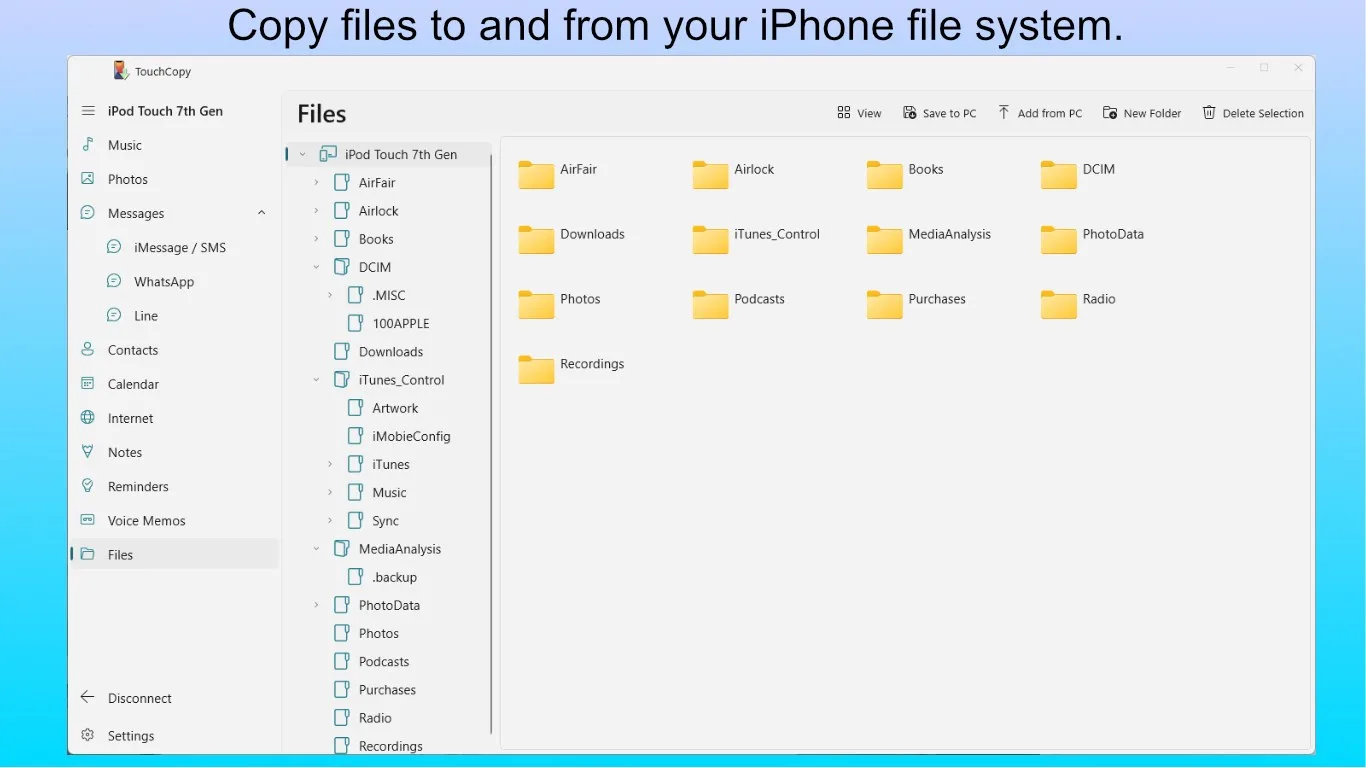The width and height of the screenshot is (1366, 768).
Task: Click the iTunes_Control folder icon in grid
Action: tap(710, 240)
